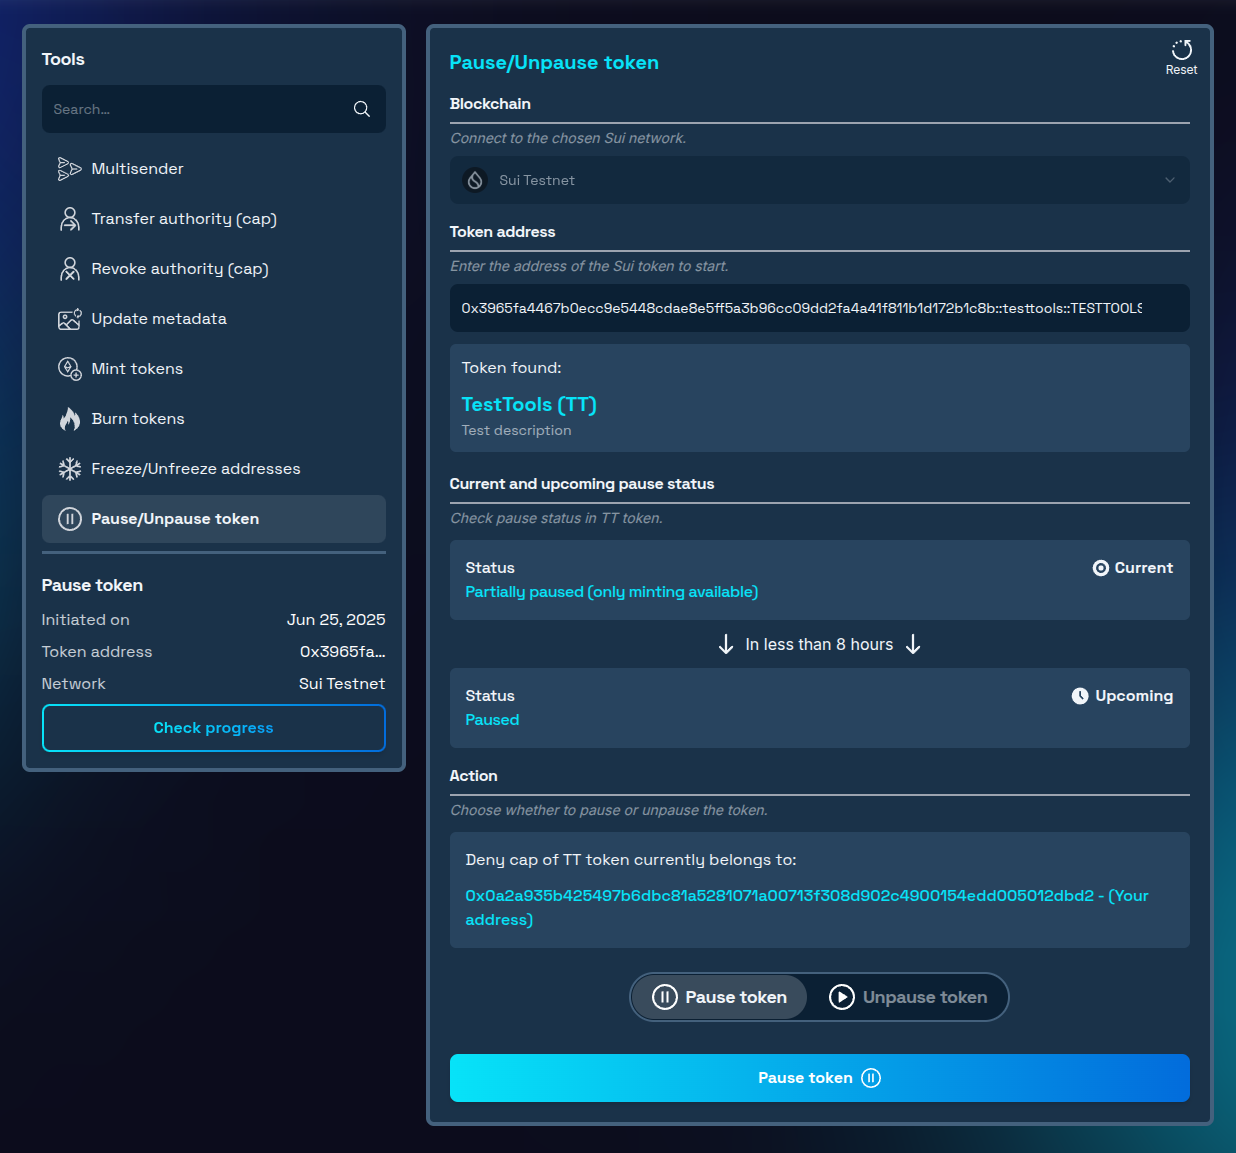Open Transfer authority (cap) tool
Viewport: 1236px width, 1153px height.
pos(214,219)
